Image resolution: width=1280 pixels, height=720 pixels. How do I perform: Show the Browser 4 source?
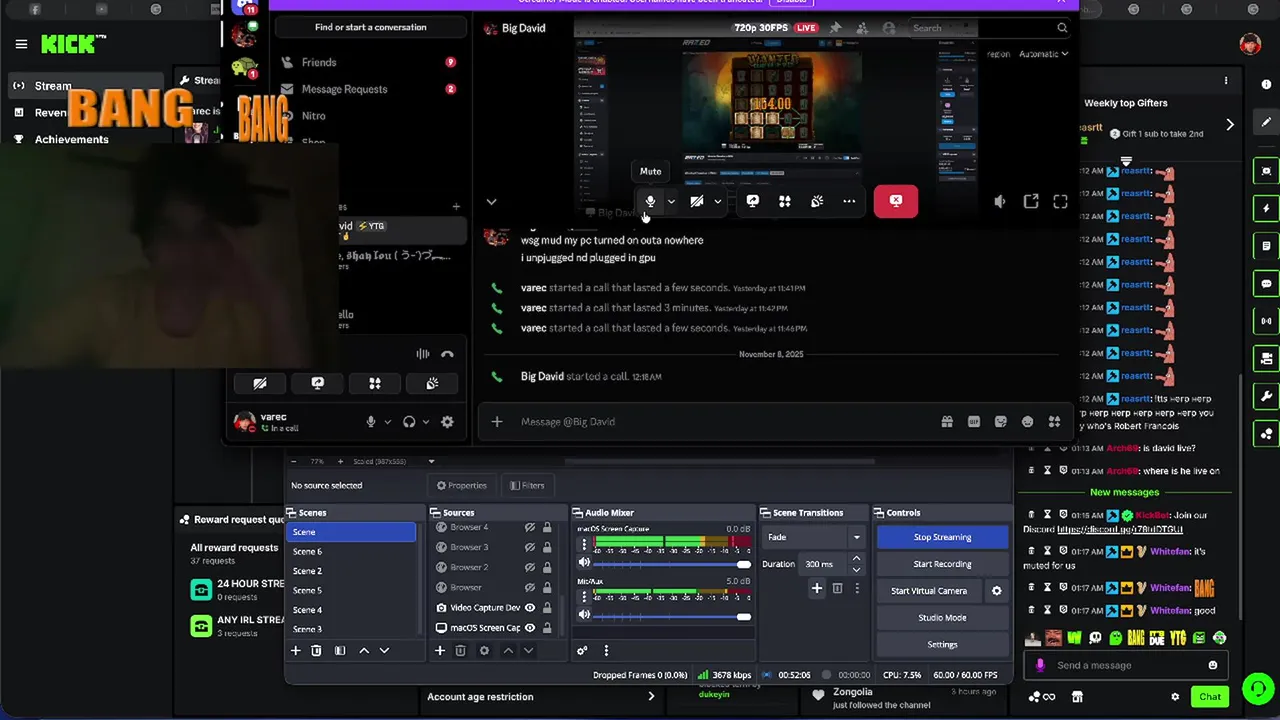pyautogui.click(x=530, y=527)
